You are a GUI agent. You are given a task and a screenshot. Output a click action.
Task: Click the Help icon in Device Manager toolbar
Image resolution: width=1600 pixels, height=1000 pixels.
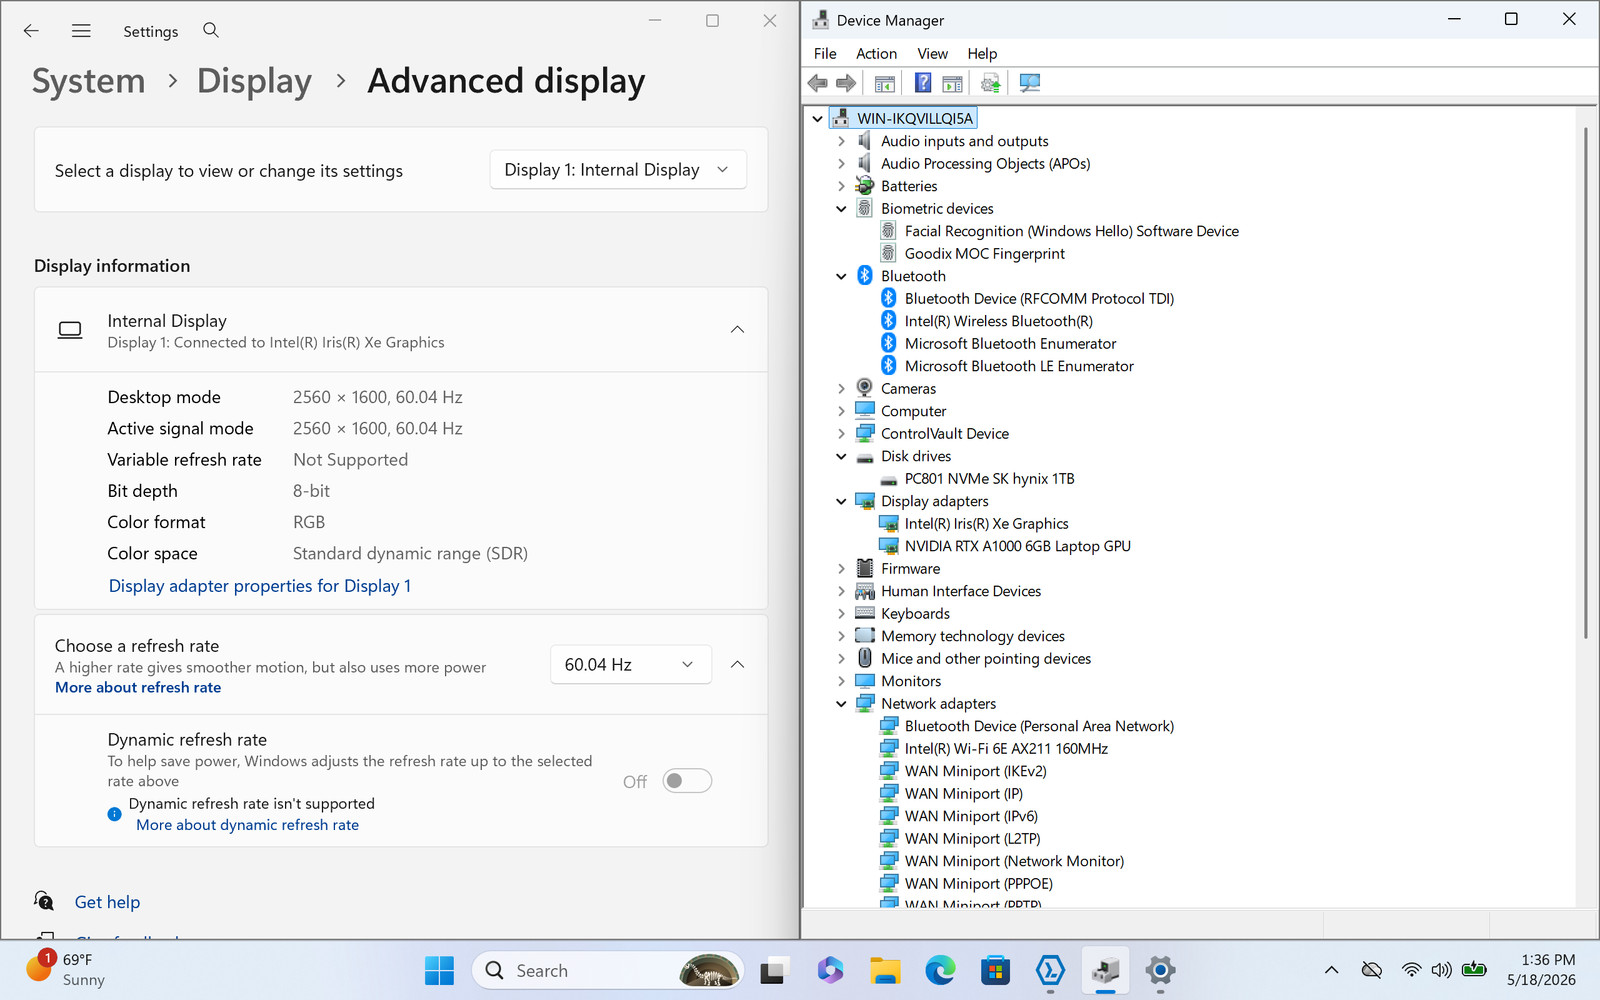tap(923, 83)
